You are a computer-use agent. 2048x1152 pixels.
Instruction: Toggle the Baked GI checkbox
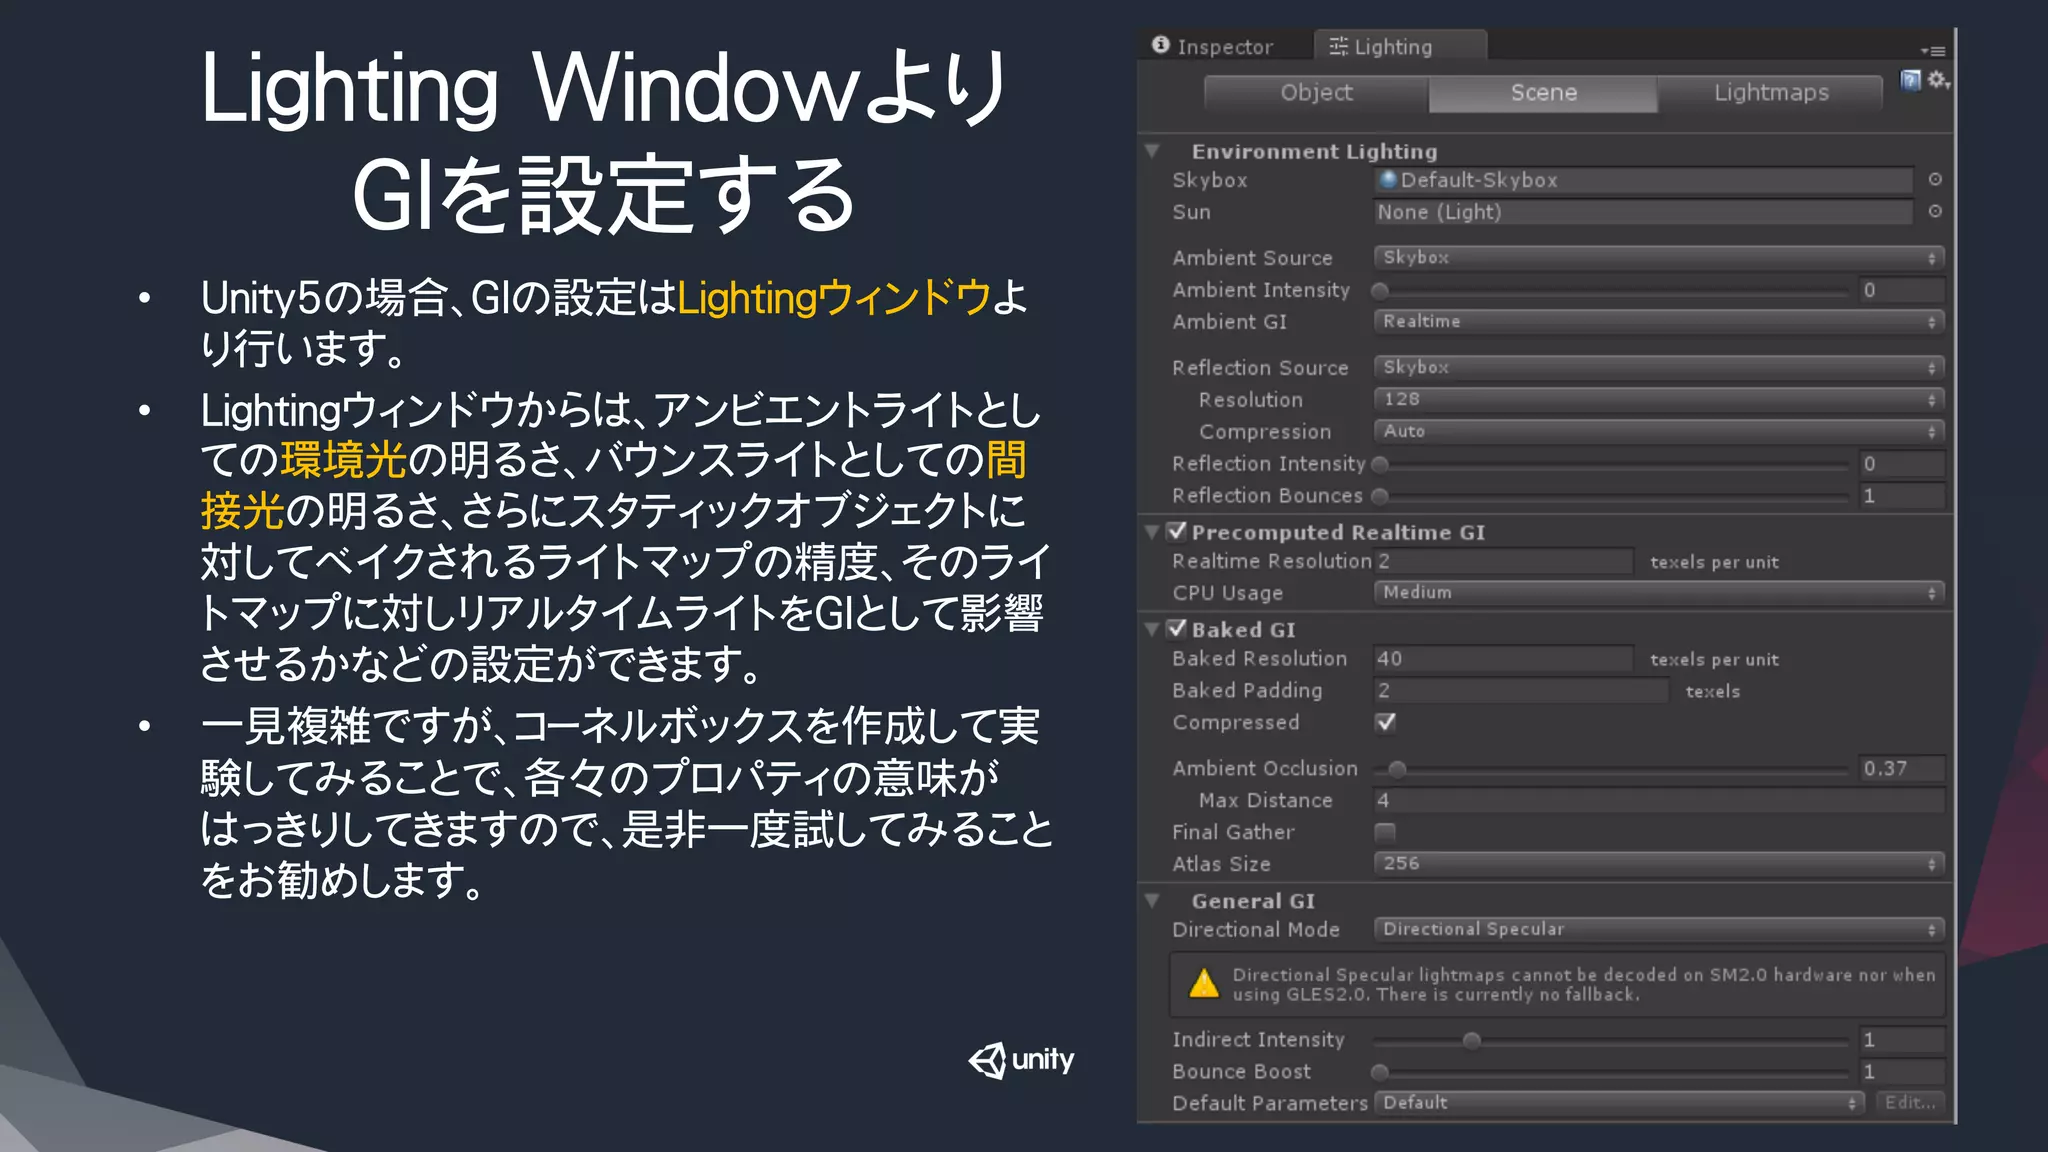[x=1177, y=628]
